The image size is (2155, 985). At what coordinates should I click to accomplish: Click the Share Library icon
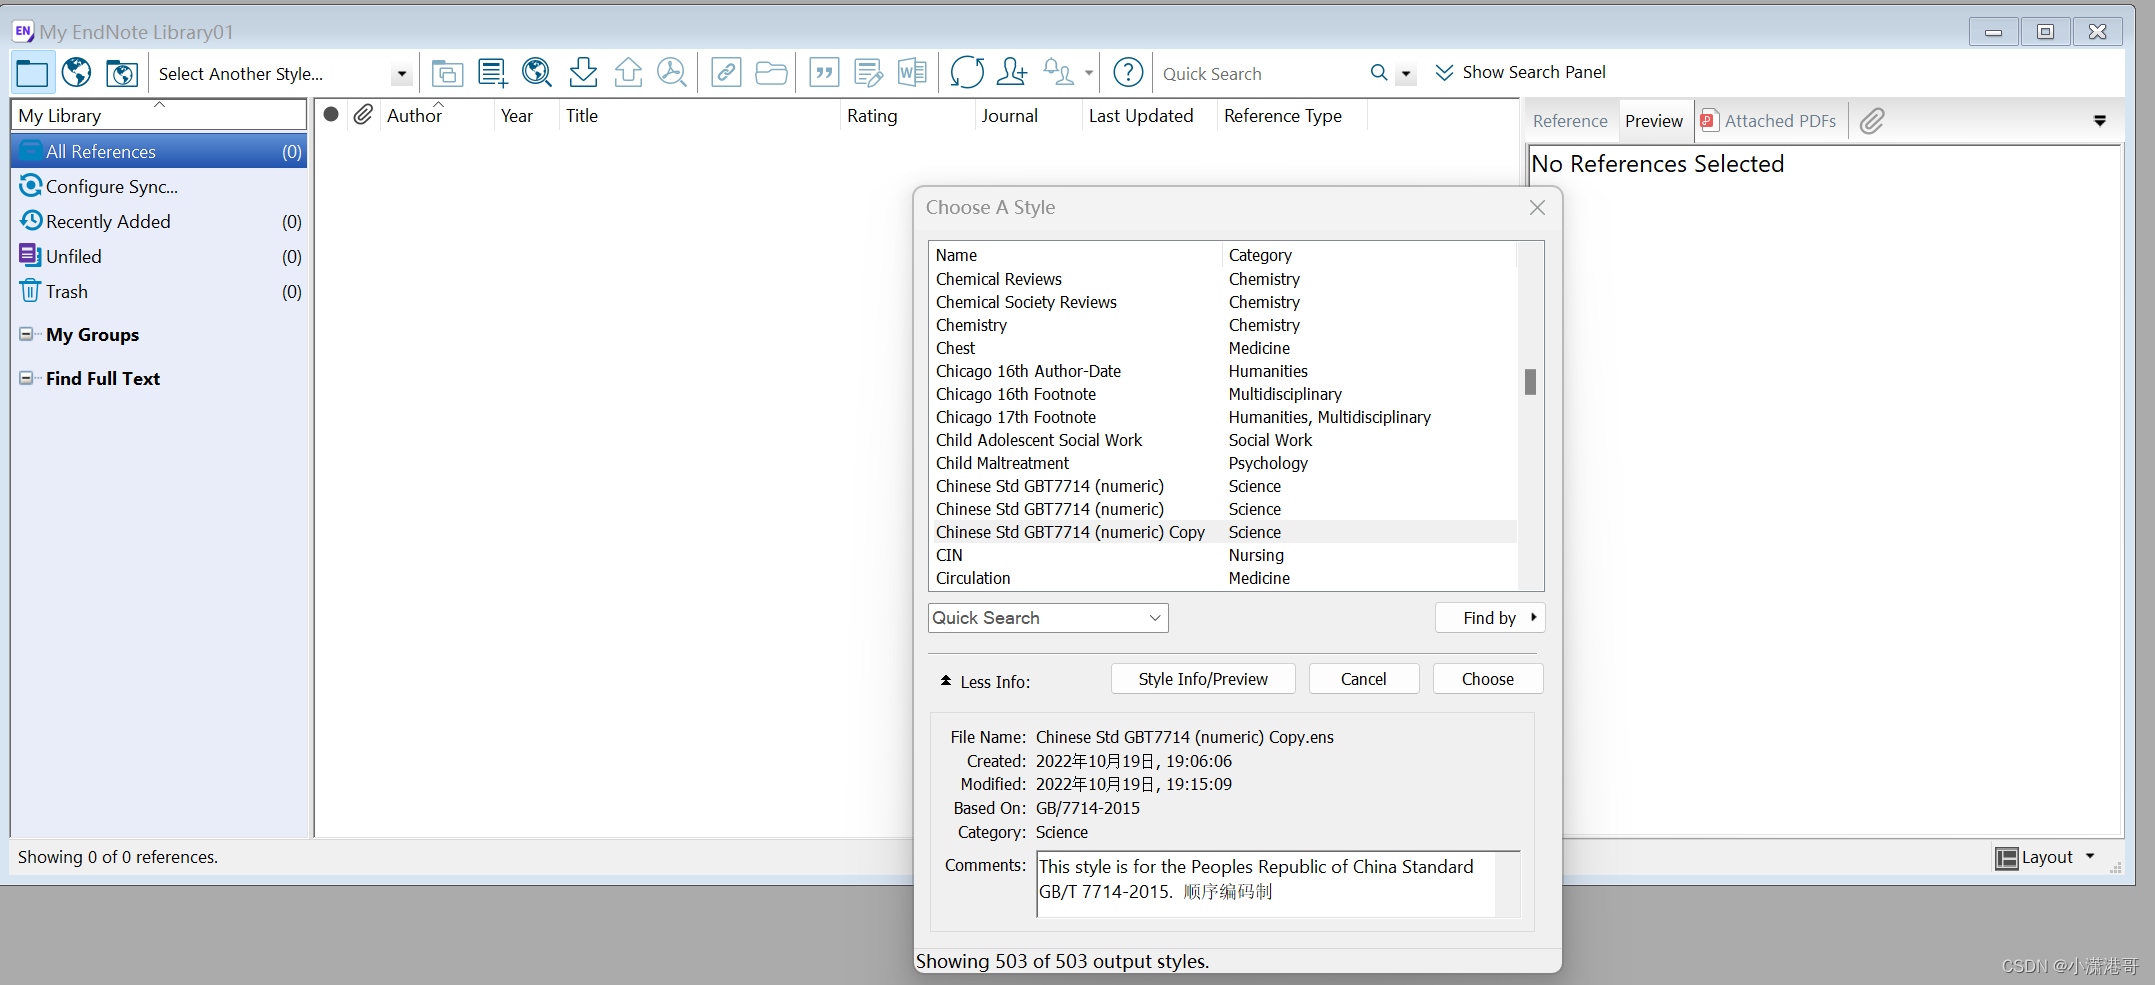[x=1012, y=73]
